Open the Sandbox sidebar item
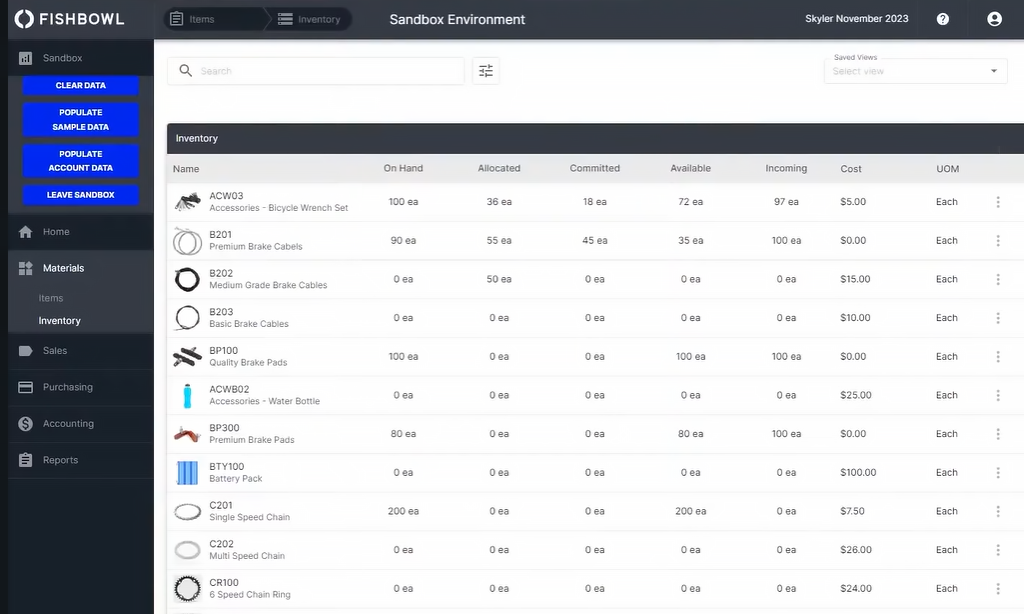This screenshot has height=614, width=1024. (80, 58)
